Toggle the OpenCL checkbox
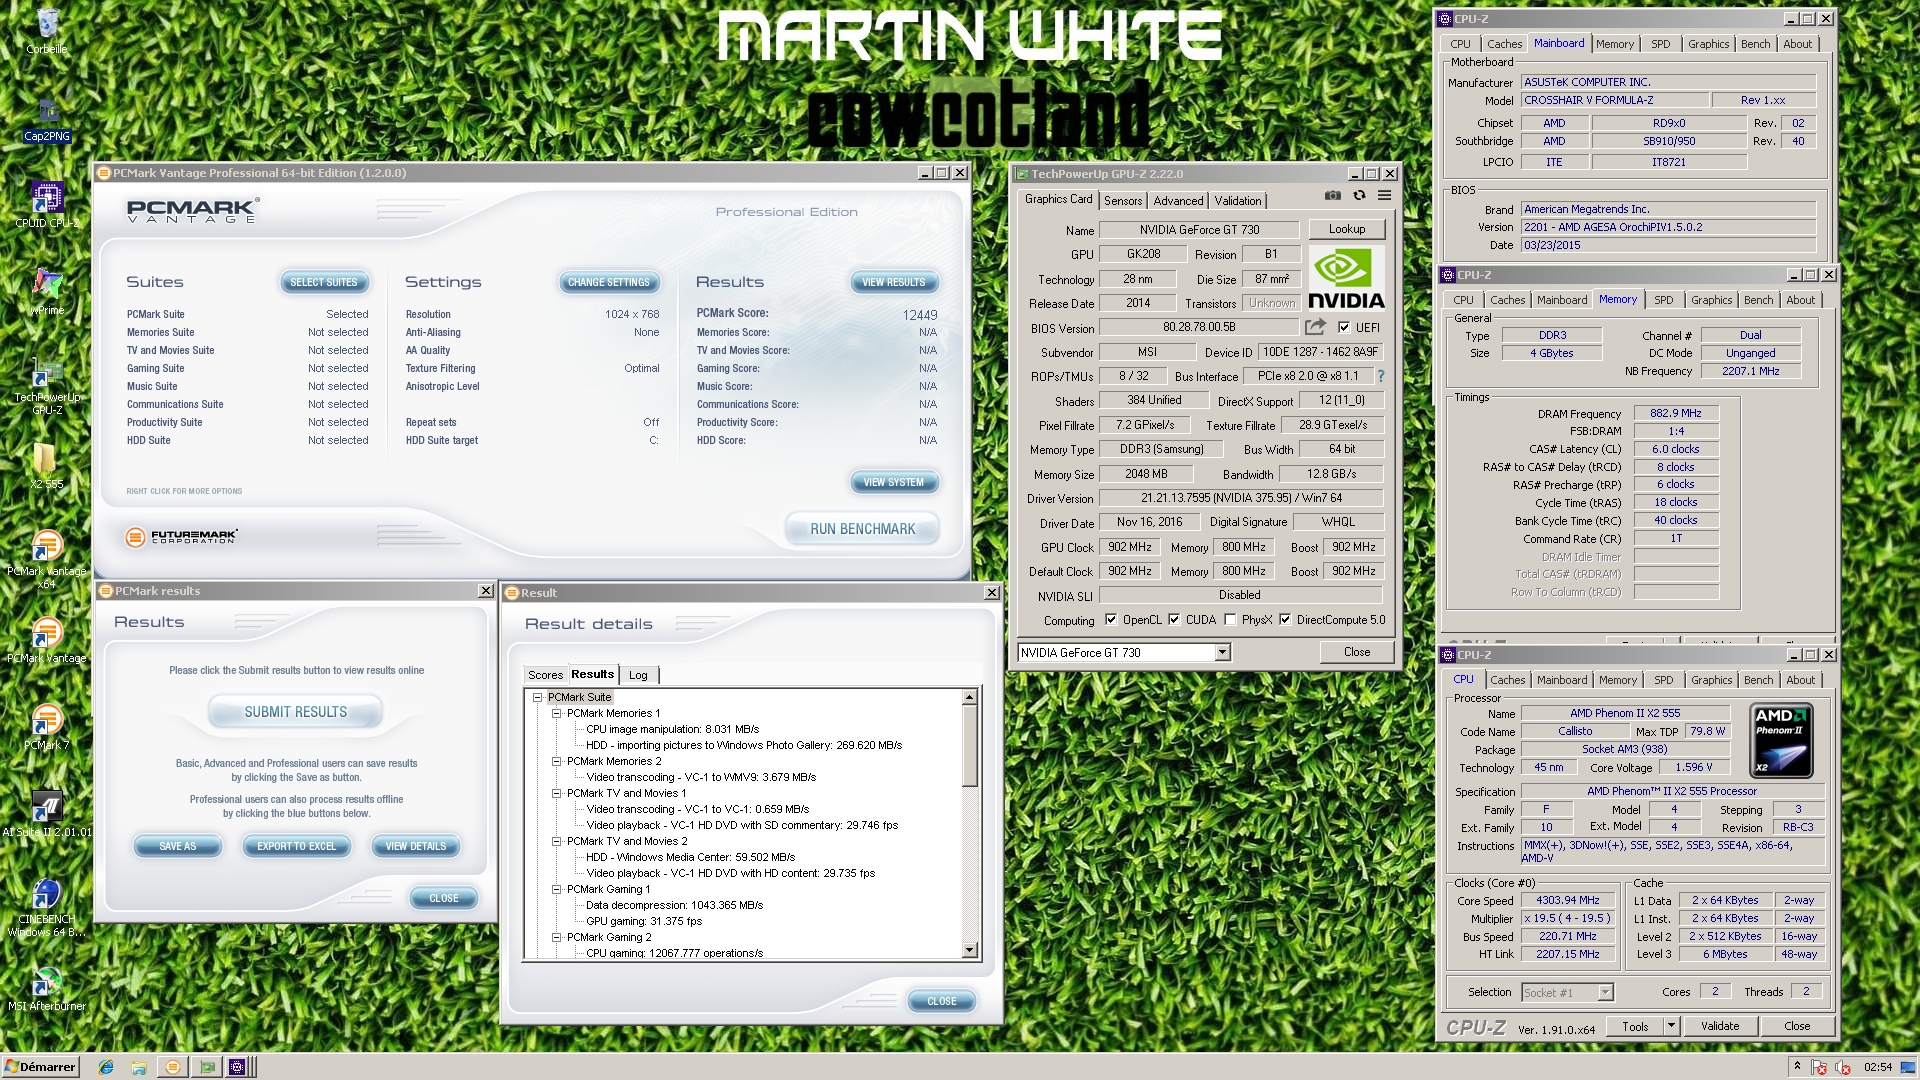 point(1111,620)
